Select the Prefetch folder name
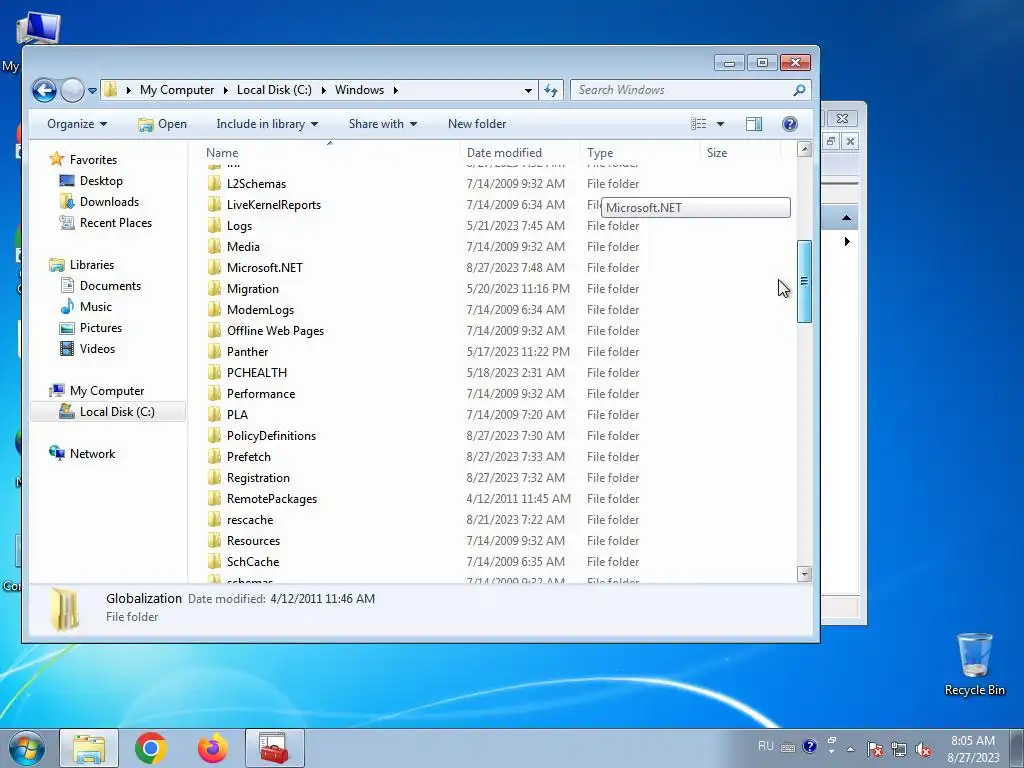The height and width of the screenshot is (768, 1024). click(248, 456)
